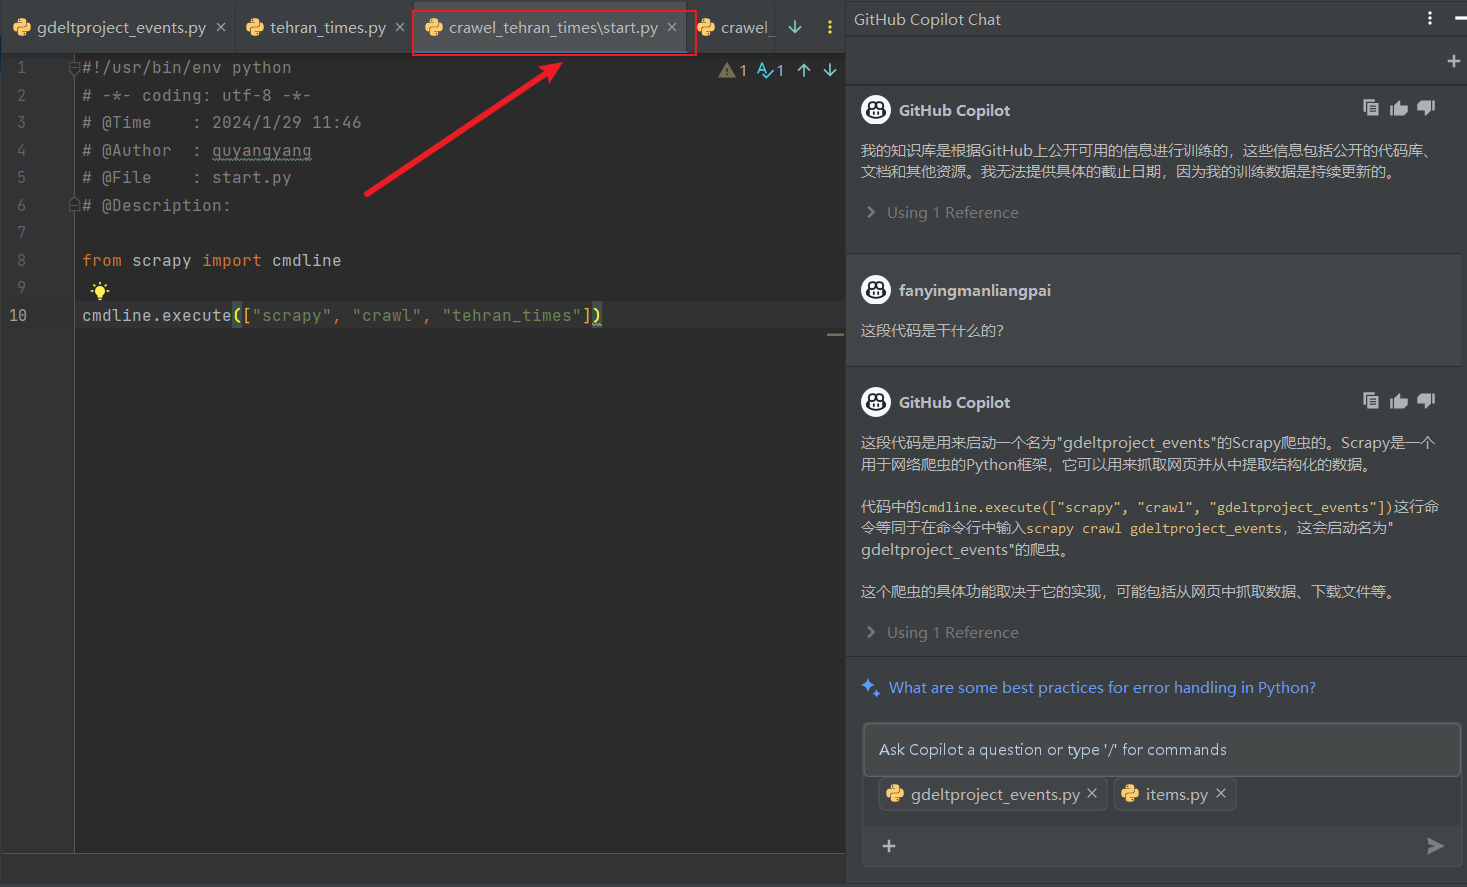Remove gdeltproject_events.py reference chip
Image resolution: width=1467 pixels, height=887 pixels.
pos(1092,793)
